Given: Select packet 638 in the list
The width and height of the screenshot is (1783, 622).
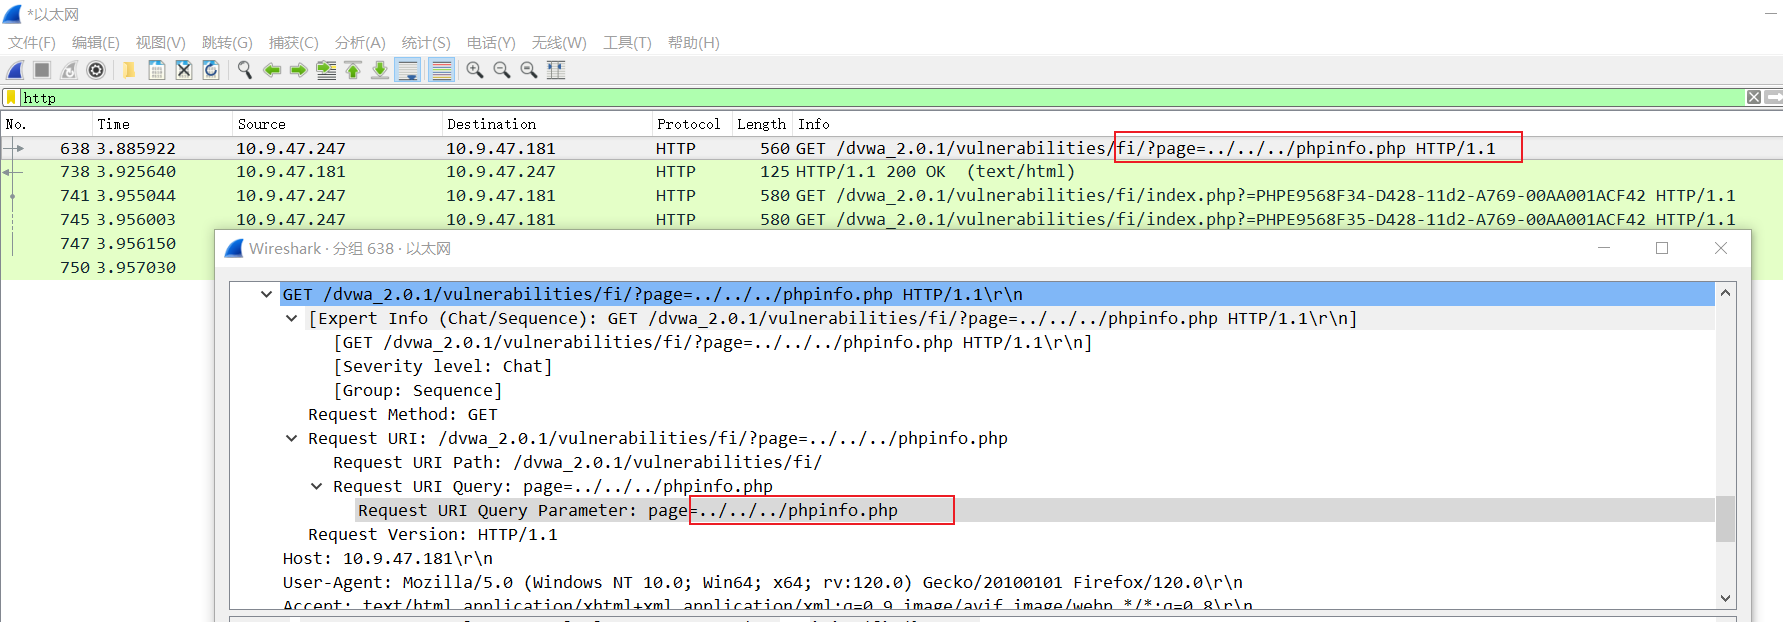Looking at the screenshot, I should [891, 148].
